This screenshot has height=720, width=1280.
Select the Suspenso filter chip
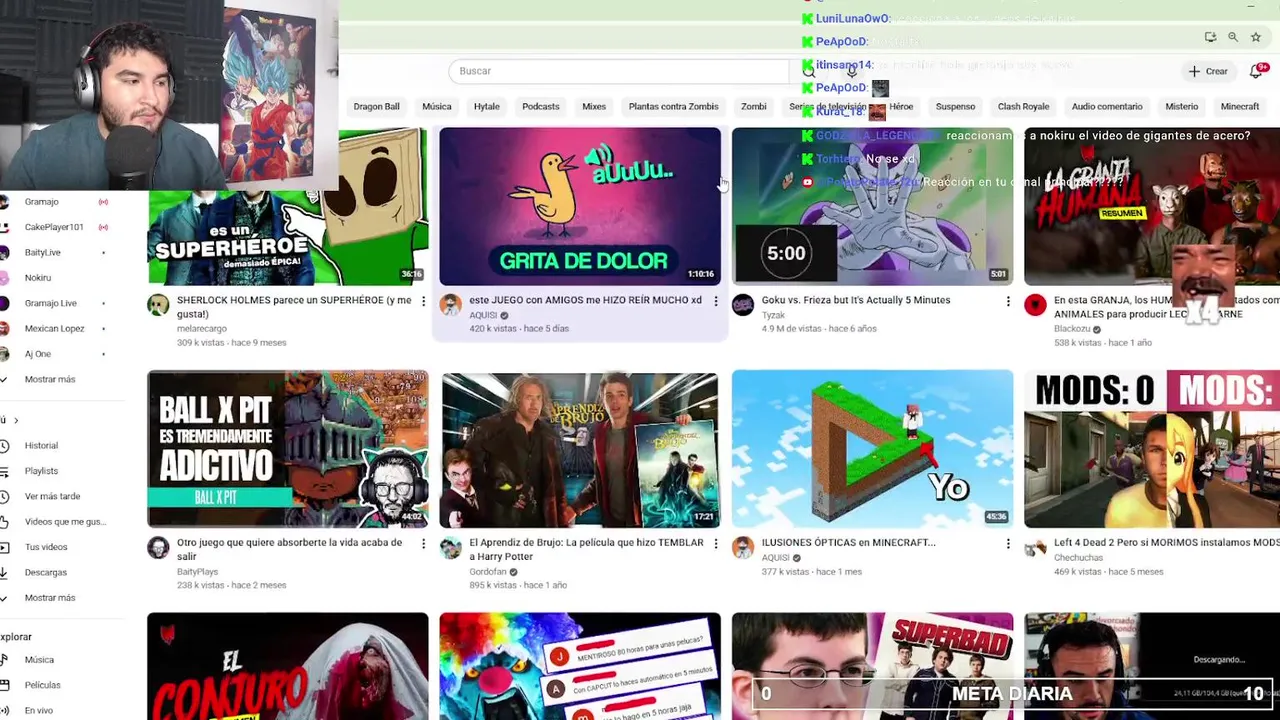click(x=955, y=107)
